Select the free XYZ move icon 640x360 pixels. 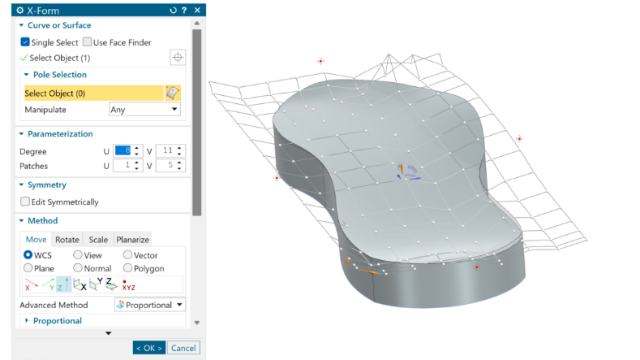click(128, 284)
